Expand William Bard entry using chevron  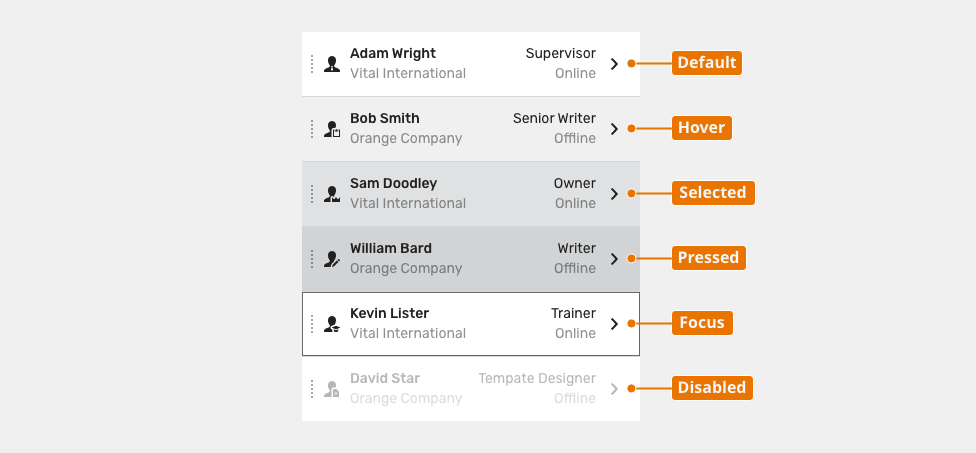click(614, 259)
